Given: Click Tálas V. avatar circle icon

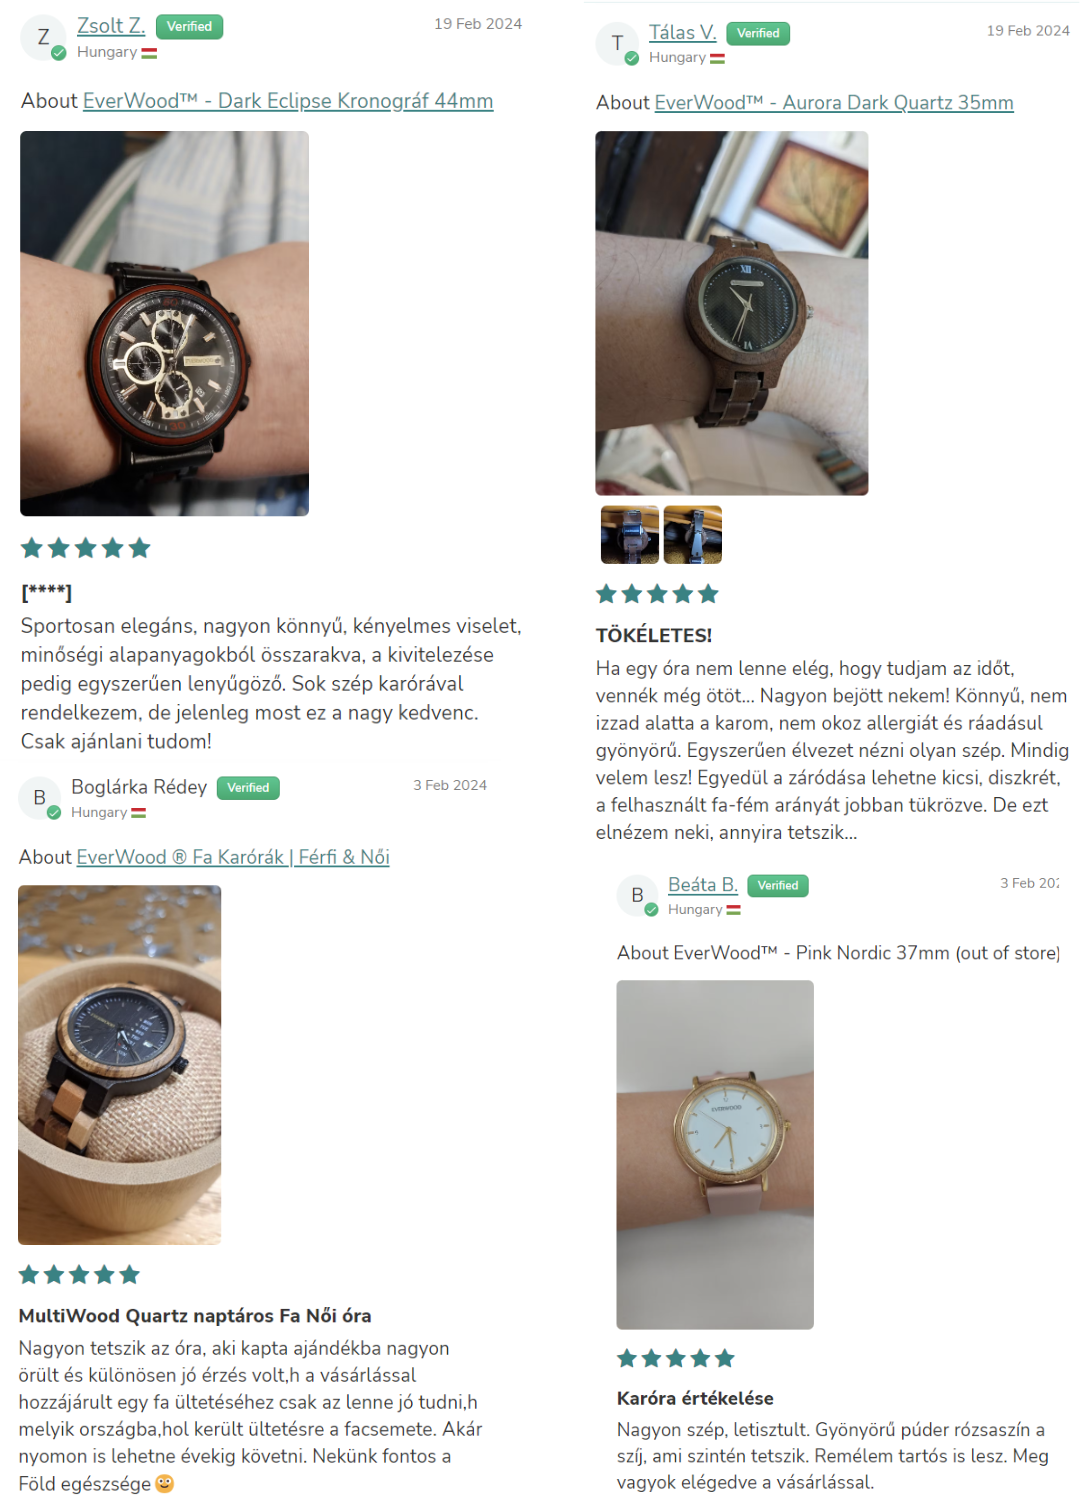Looking at the screenshot, I should [x=618, y=44].
